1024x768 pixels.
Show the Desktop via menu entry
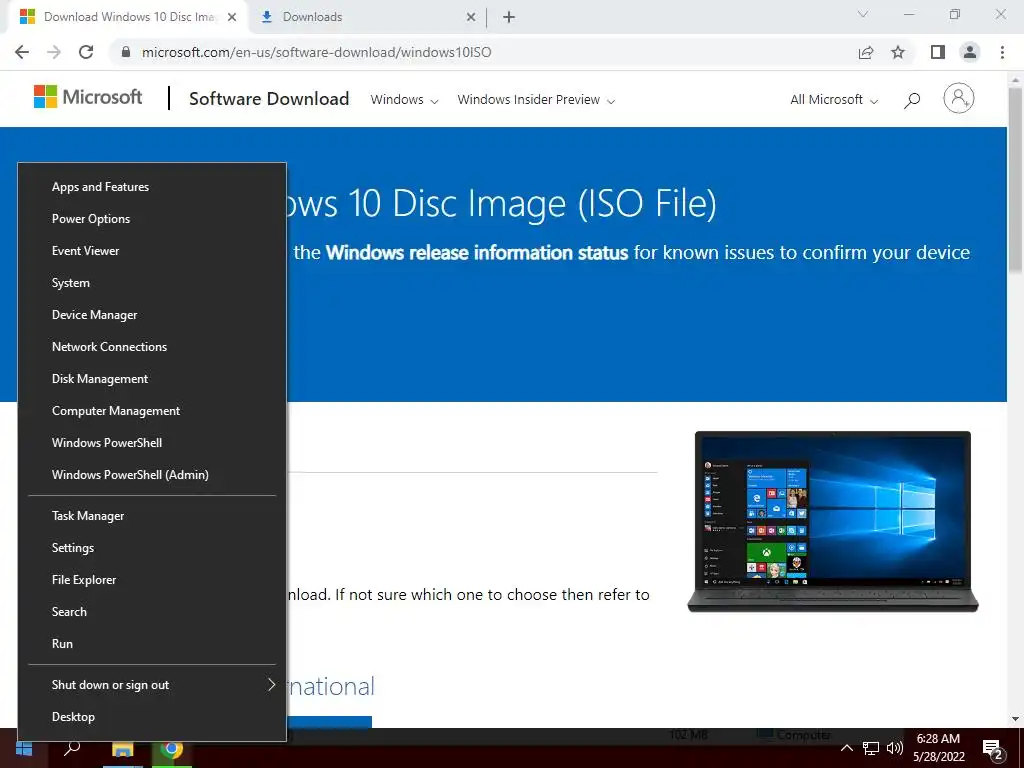[x=152, y=717]
